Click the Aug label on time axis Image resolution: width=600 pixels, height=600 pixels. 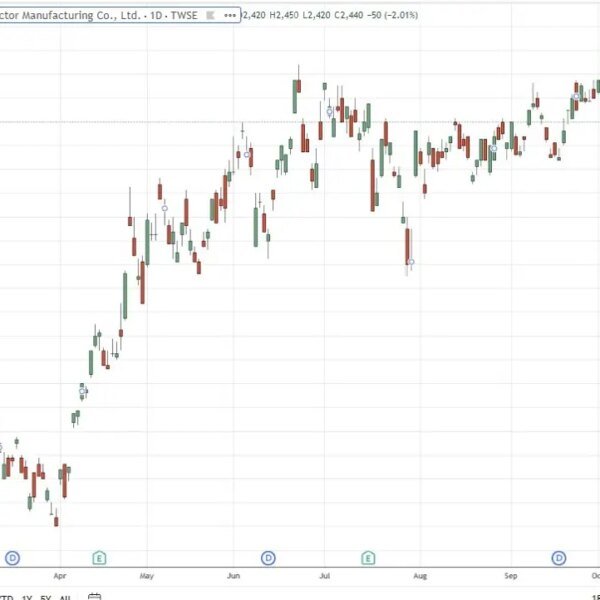pos(420,576)
